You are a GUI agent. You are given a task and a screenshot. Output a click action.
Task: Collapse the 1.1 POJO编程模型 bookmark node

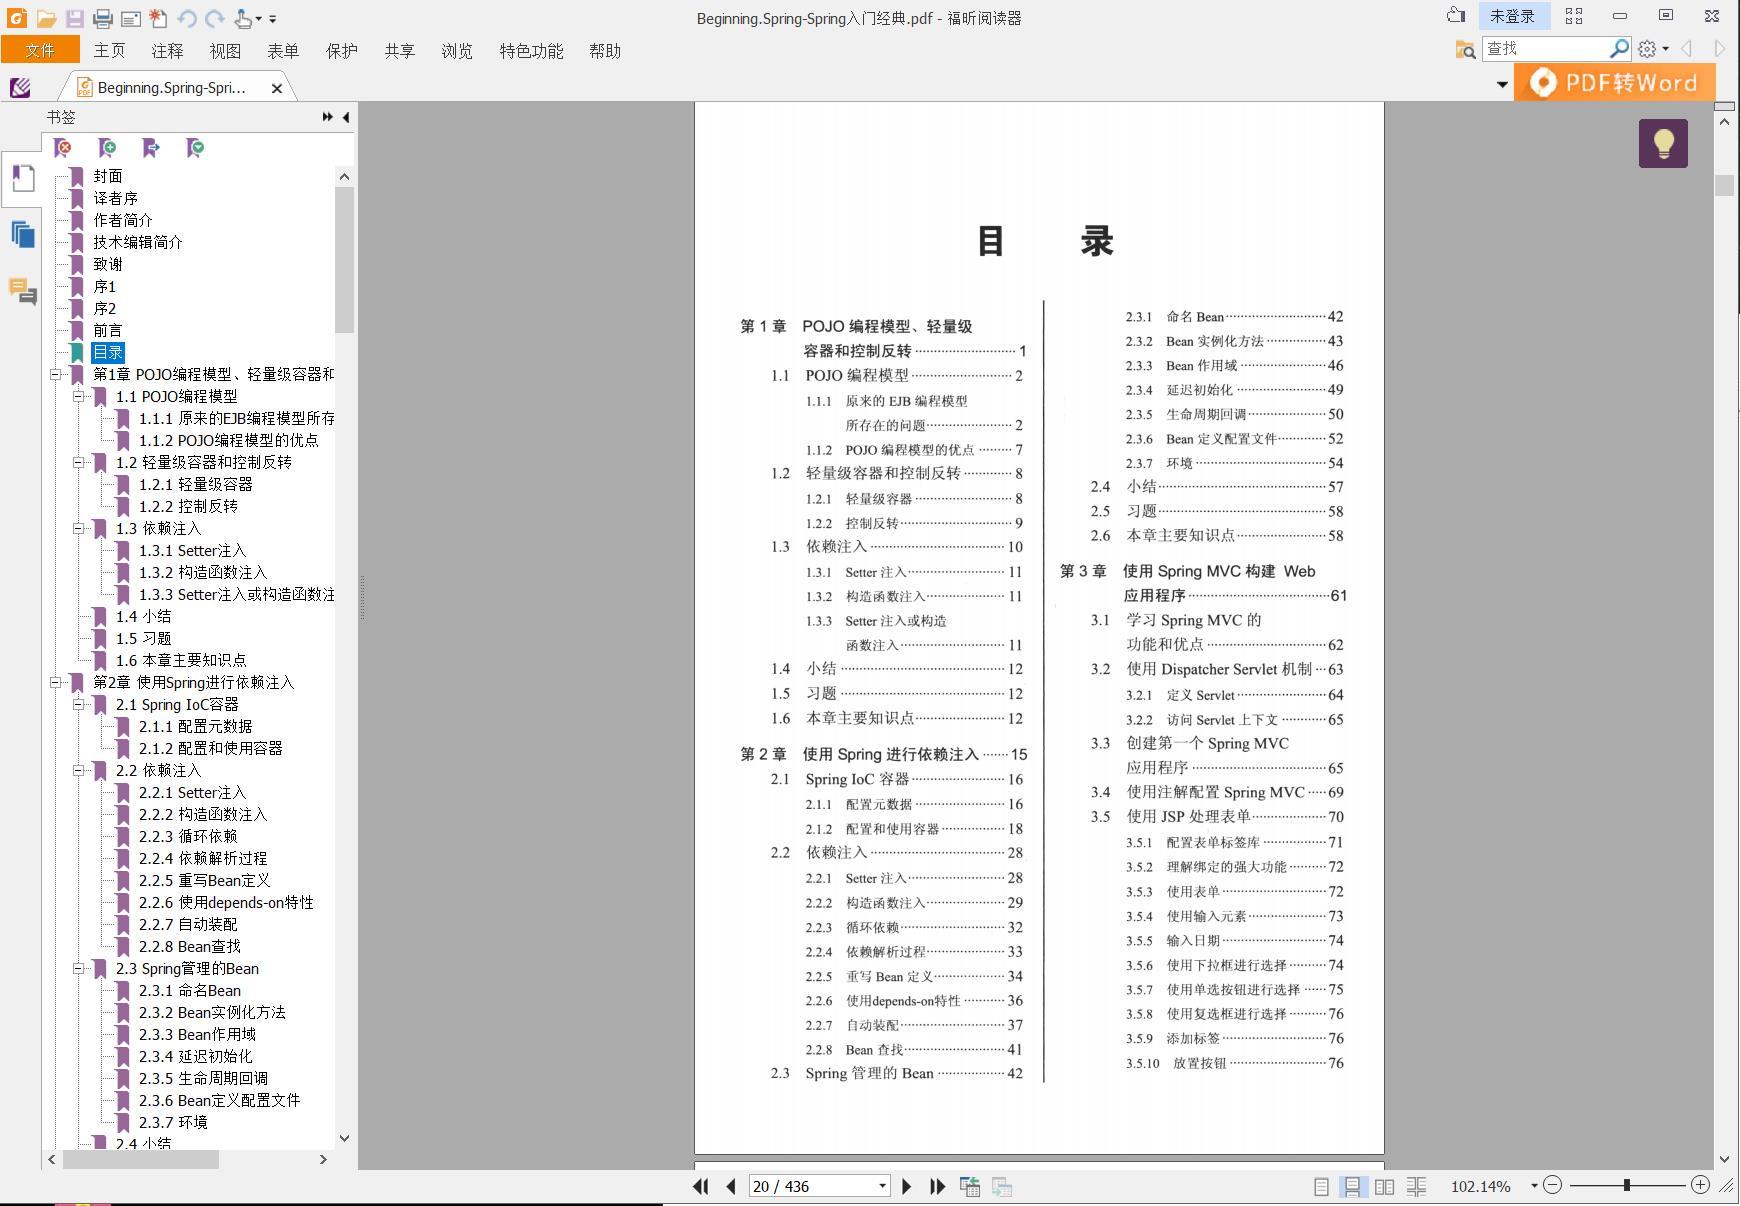pyautogui.click(x=78, y=396)
